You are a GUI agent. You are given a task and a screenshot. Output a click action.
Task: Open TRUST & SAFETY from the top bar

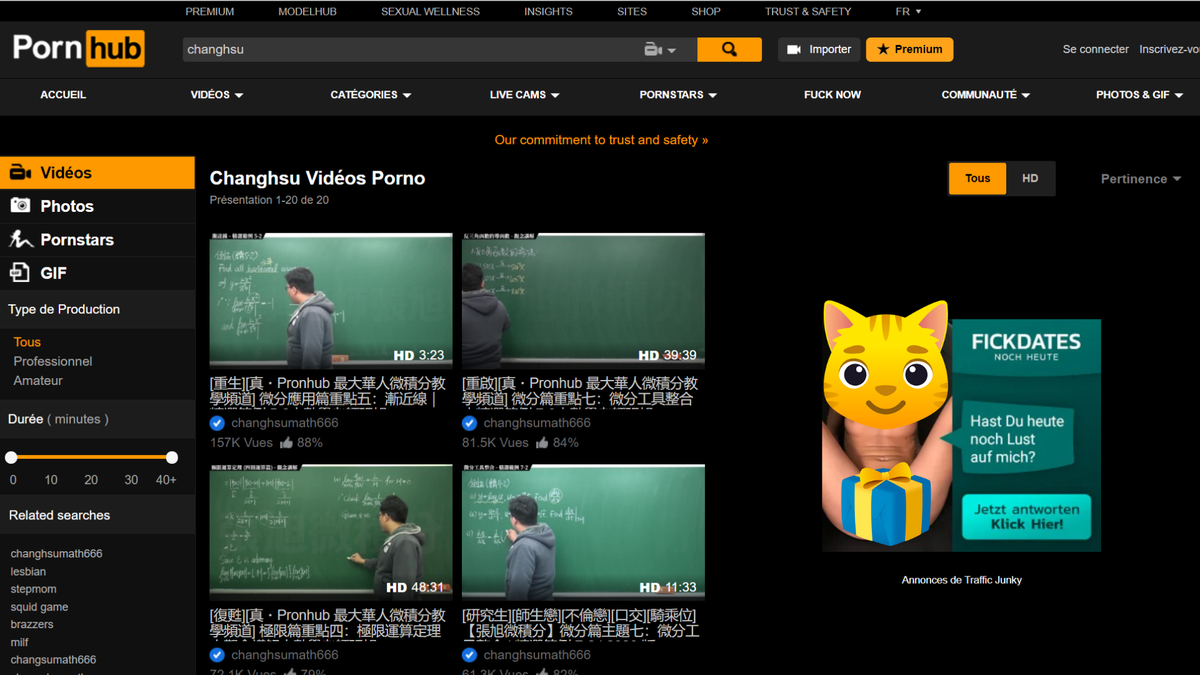pyautogui.click(x=808, y=12)
